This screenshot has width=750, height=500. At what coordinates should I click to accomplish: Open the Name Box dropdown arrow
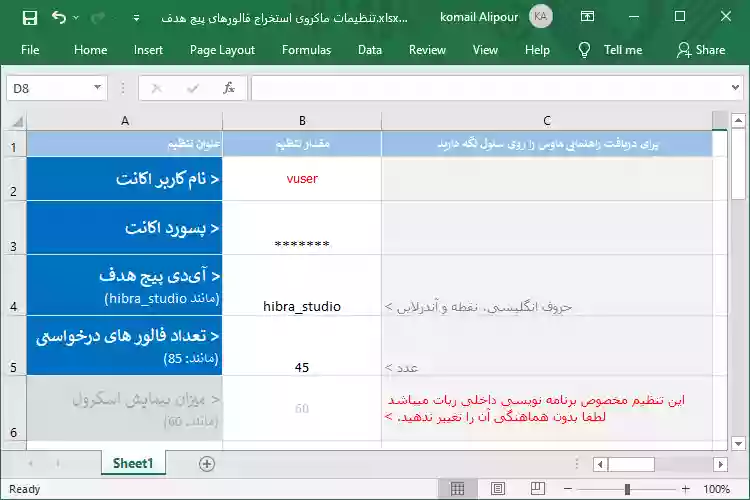pyautogui.click(x=98, y=88)
